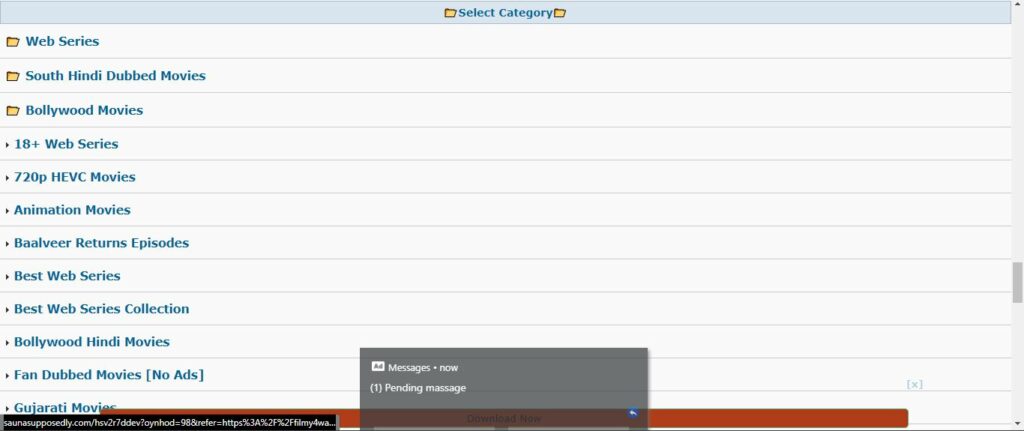Click arrow bullet beside Bollywood Hindi Movies
This screenshot has height=431, width=1024.
click(7, 343)
